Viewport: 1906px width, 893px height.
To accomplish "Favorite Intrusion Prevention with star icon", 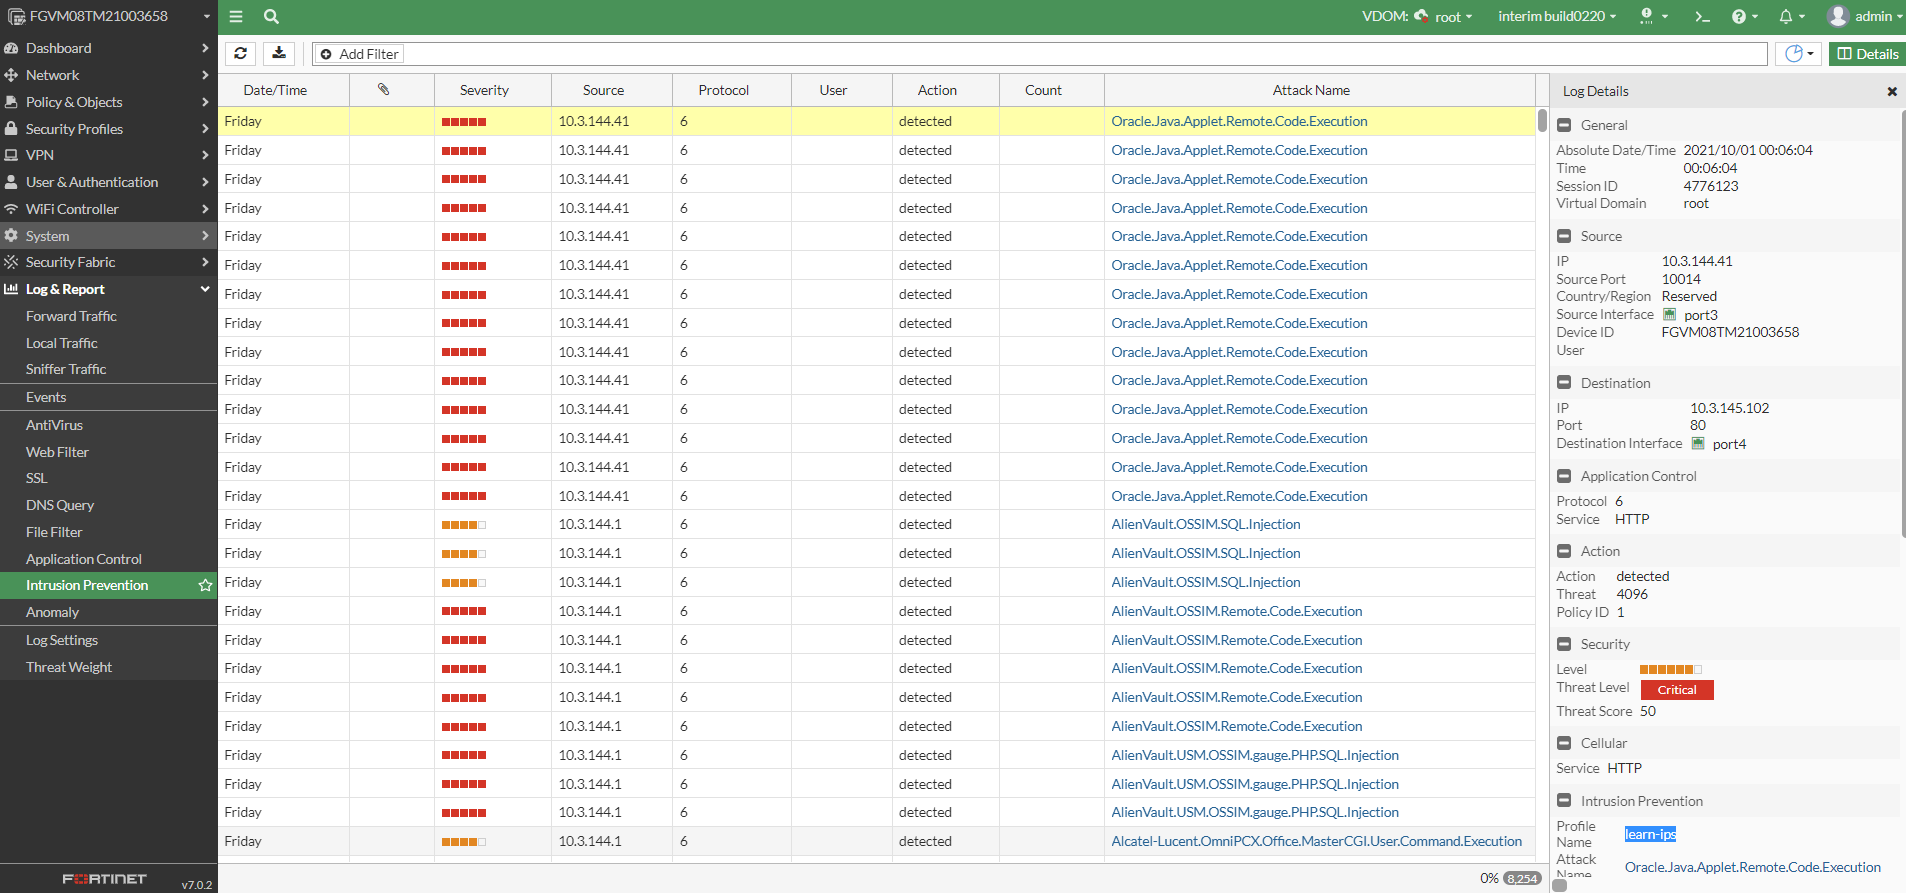I will tap(205, 585).
